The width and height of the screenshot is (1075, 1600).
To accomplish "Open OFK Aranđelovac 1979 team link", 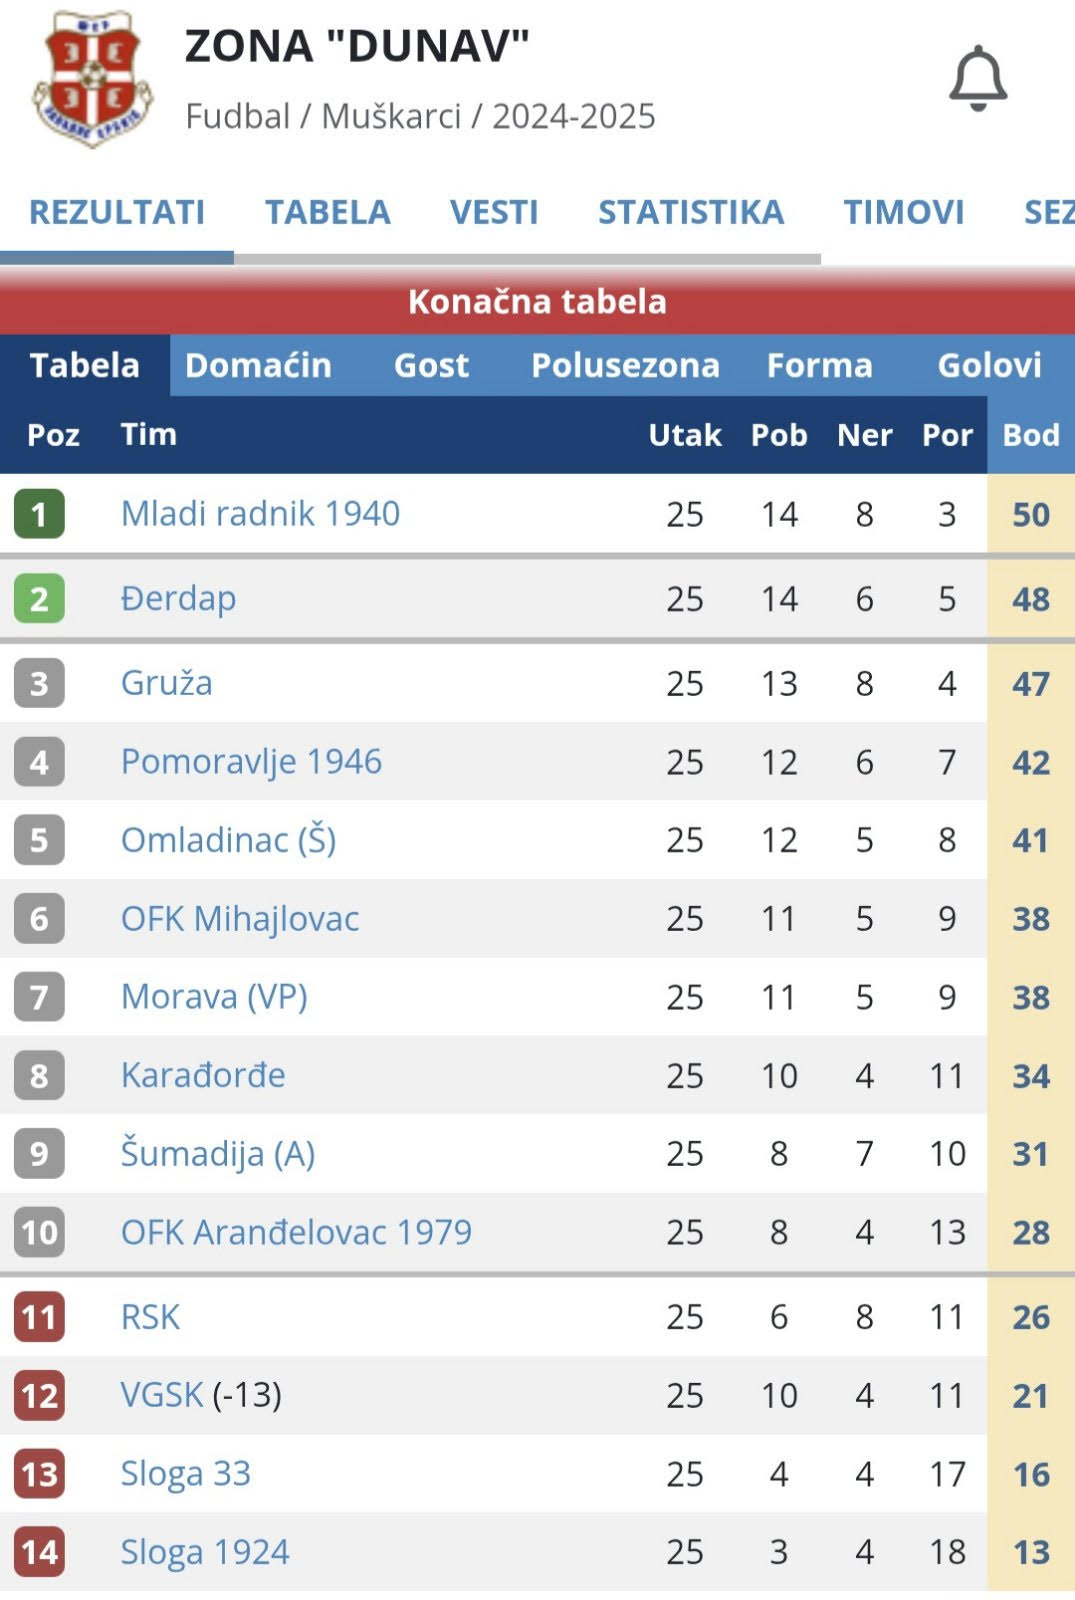I will pyautogui.click(x=296, y=1232).
